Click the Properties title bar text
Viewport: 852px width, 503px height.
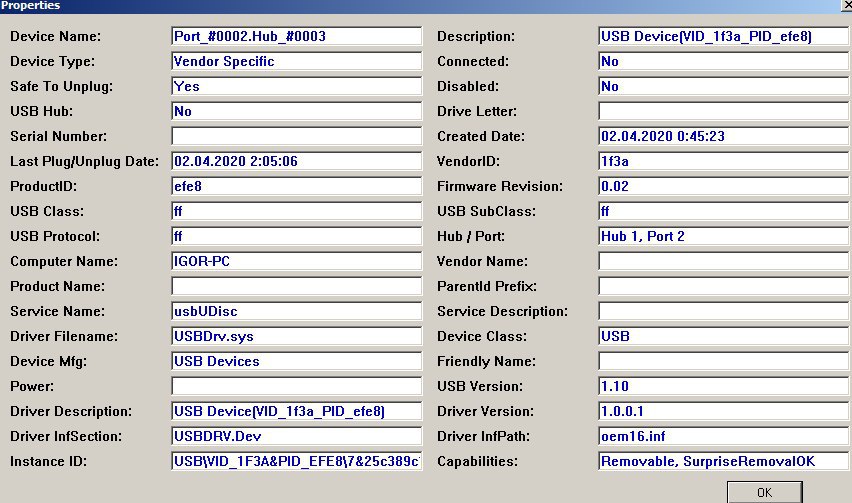(30, 5)
